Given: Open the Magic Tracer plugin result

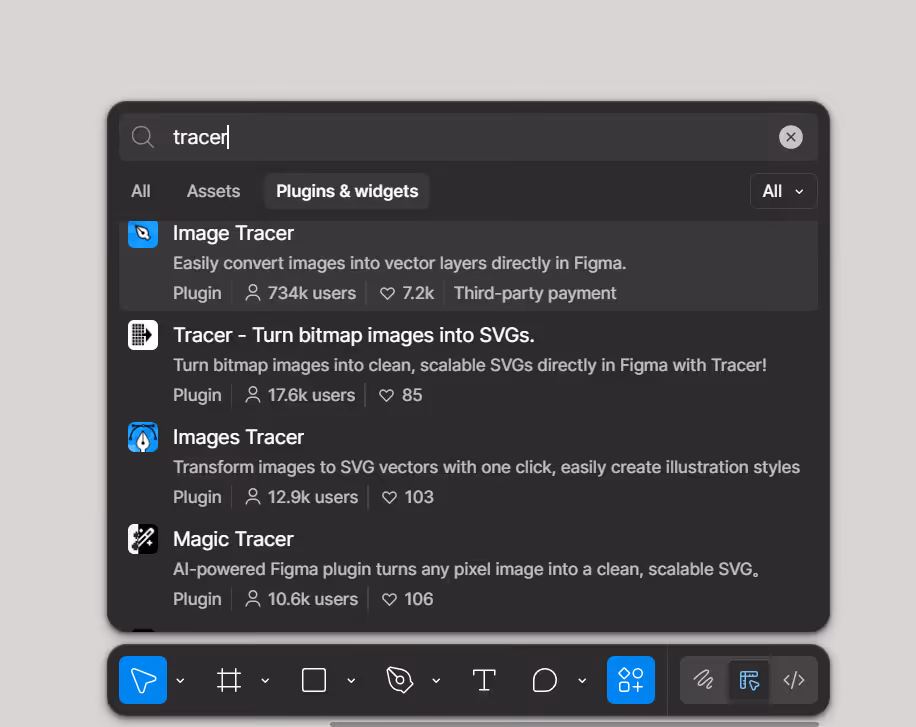Looking at the screenshot, I should (469, 567).
